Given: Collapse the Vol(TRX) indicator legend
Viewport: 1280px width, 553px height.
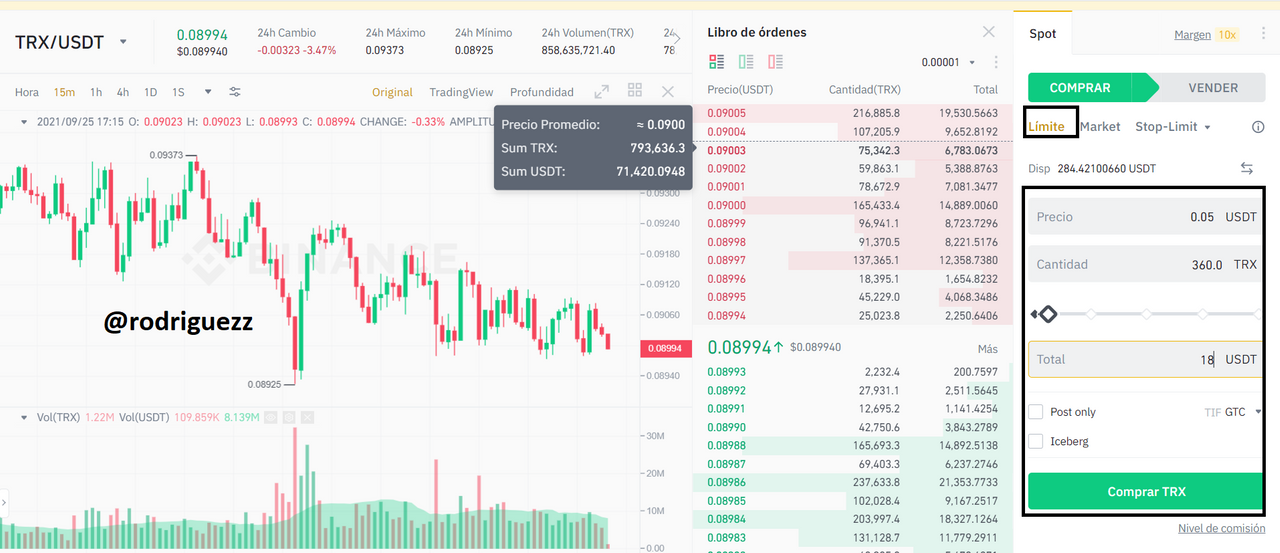Looking at the screenshot, I should (24, 417).
